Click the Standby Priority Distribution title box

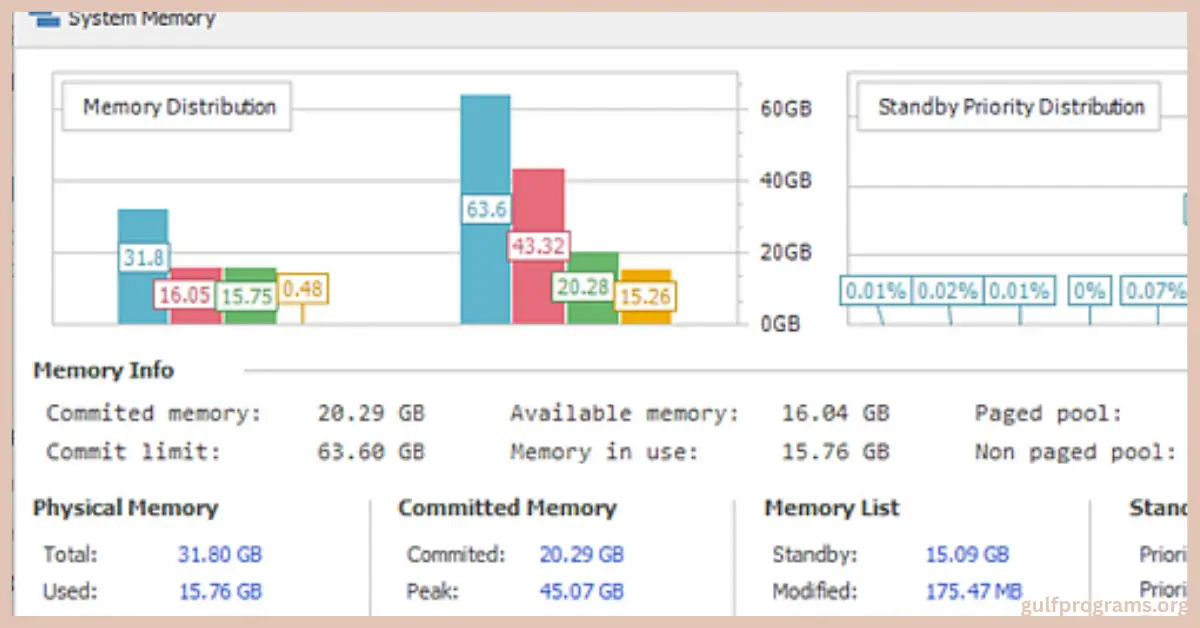pyautogui.click(x=1010, y=107)
